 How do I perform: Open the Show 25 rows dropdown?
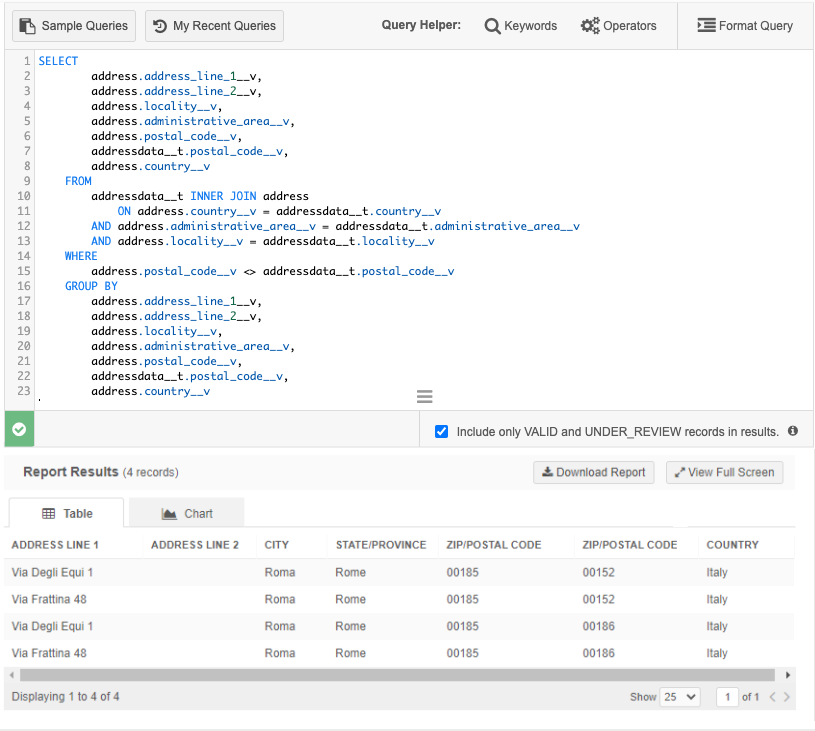coord(680,697)
